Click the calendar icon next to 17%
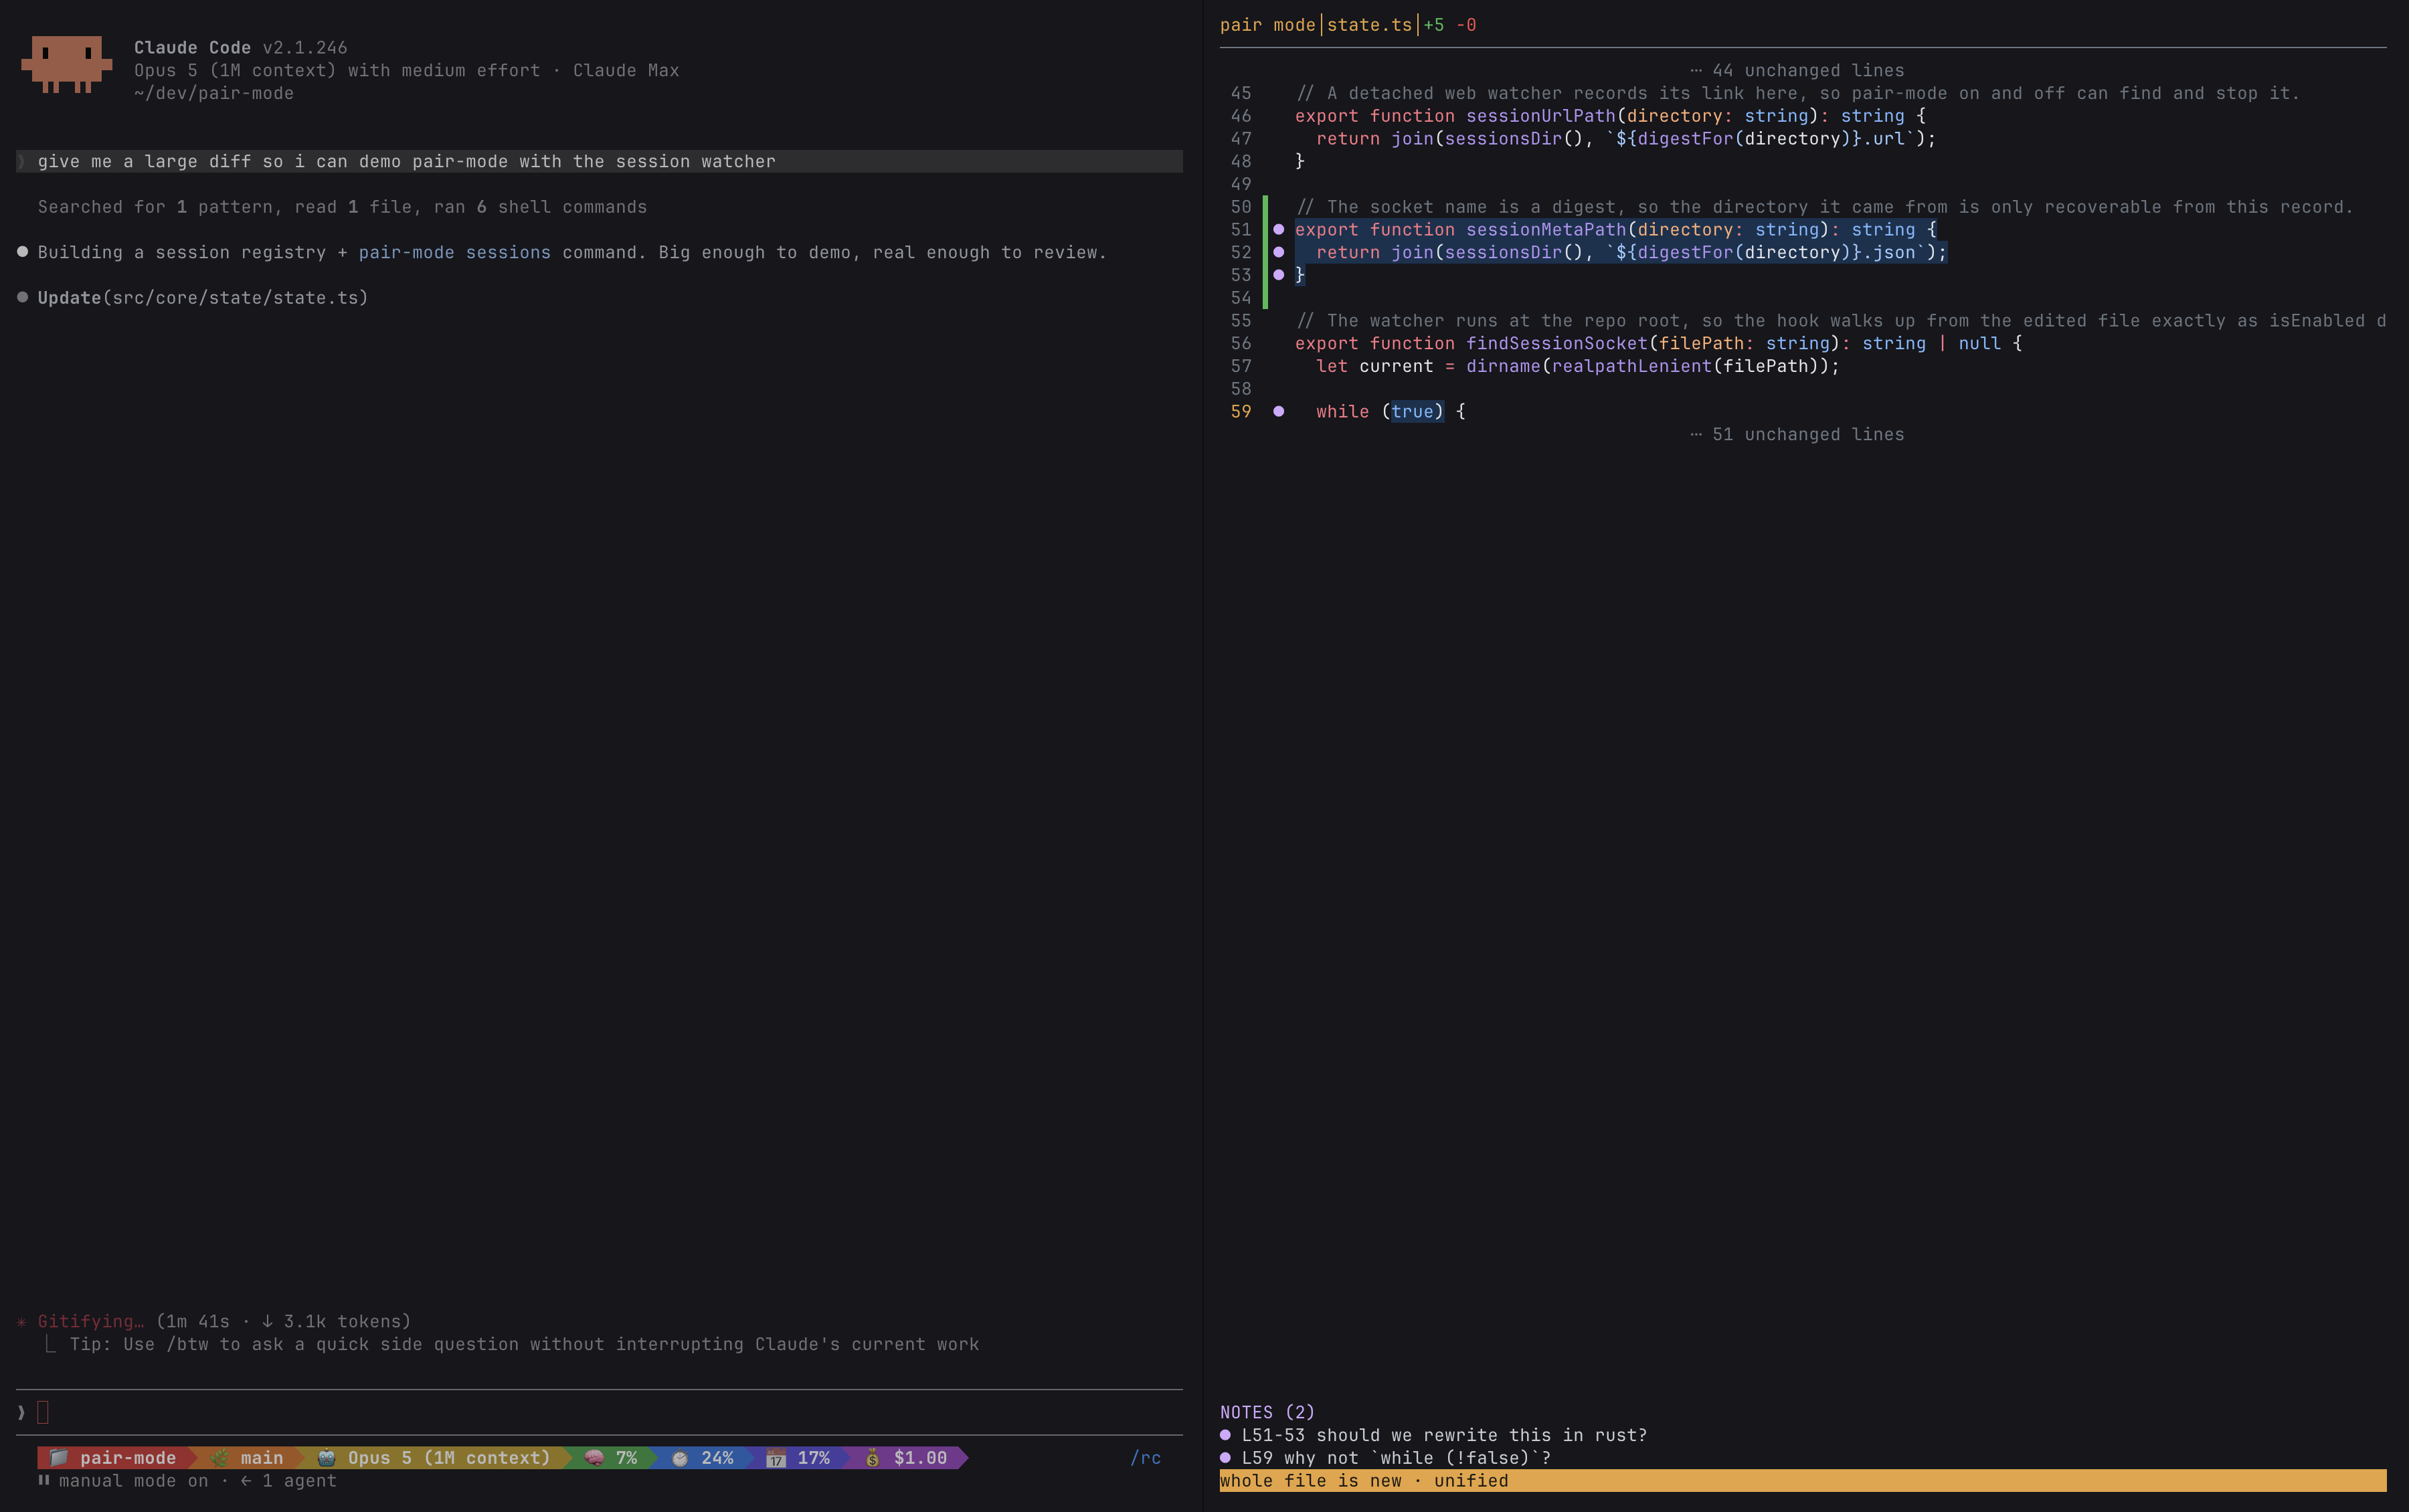Screen dimensions: 2409x1512 click(776, 1458)
